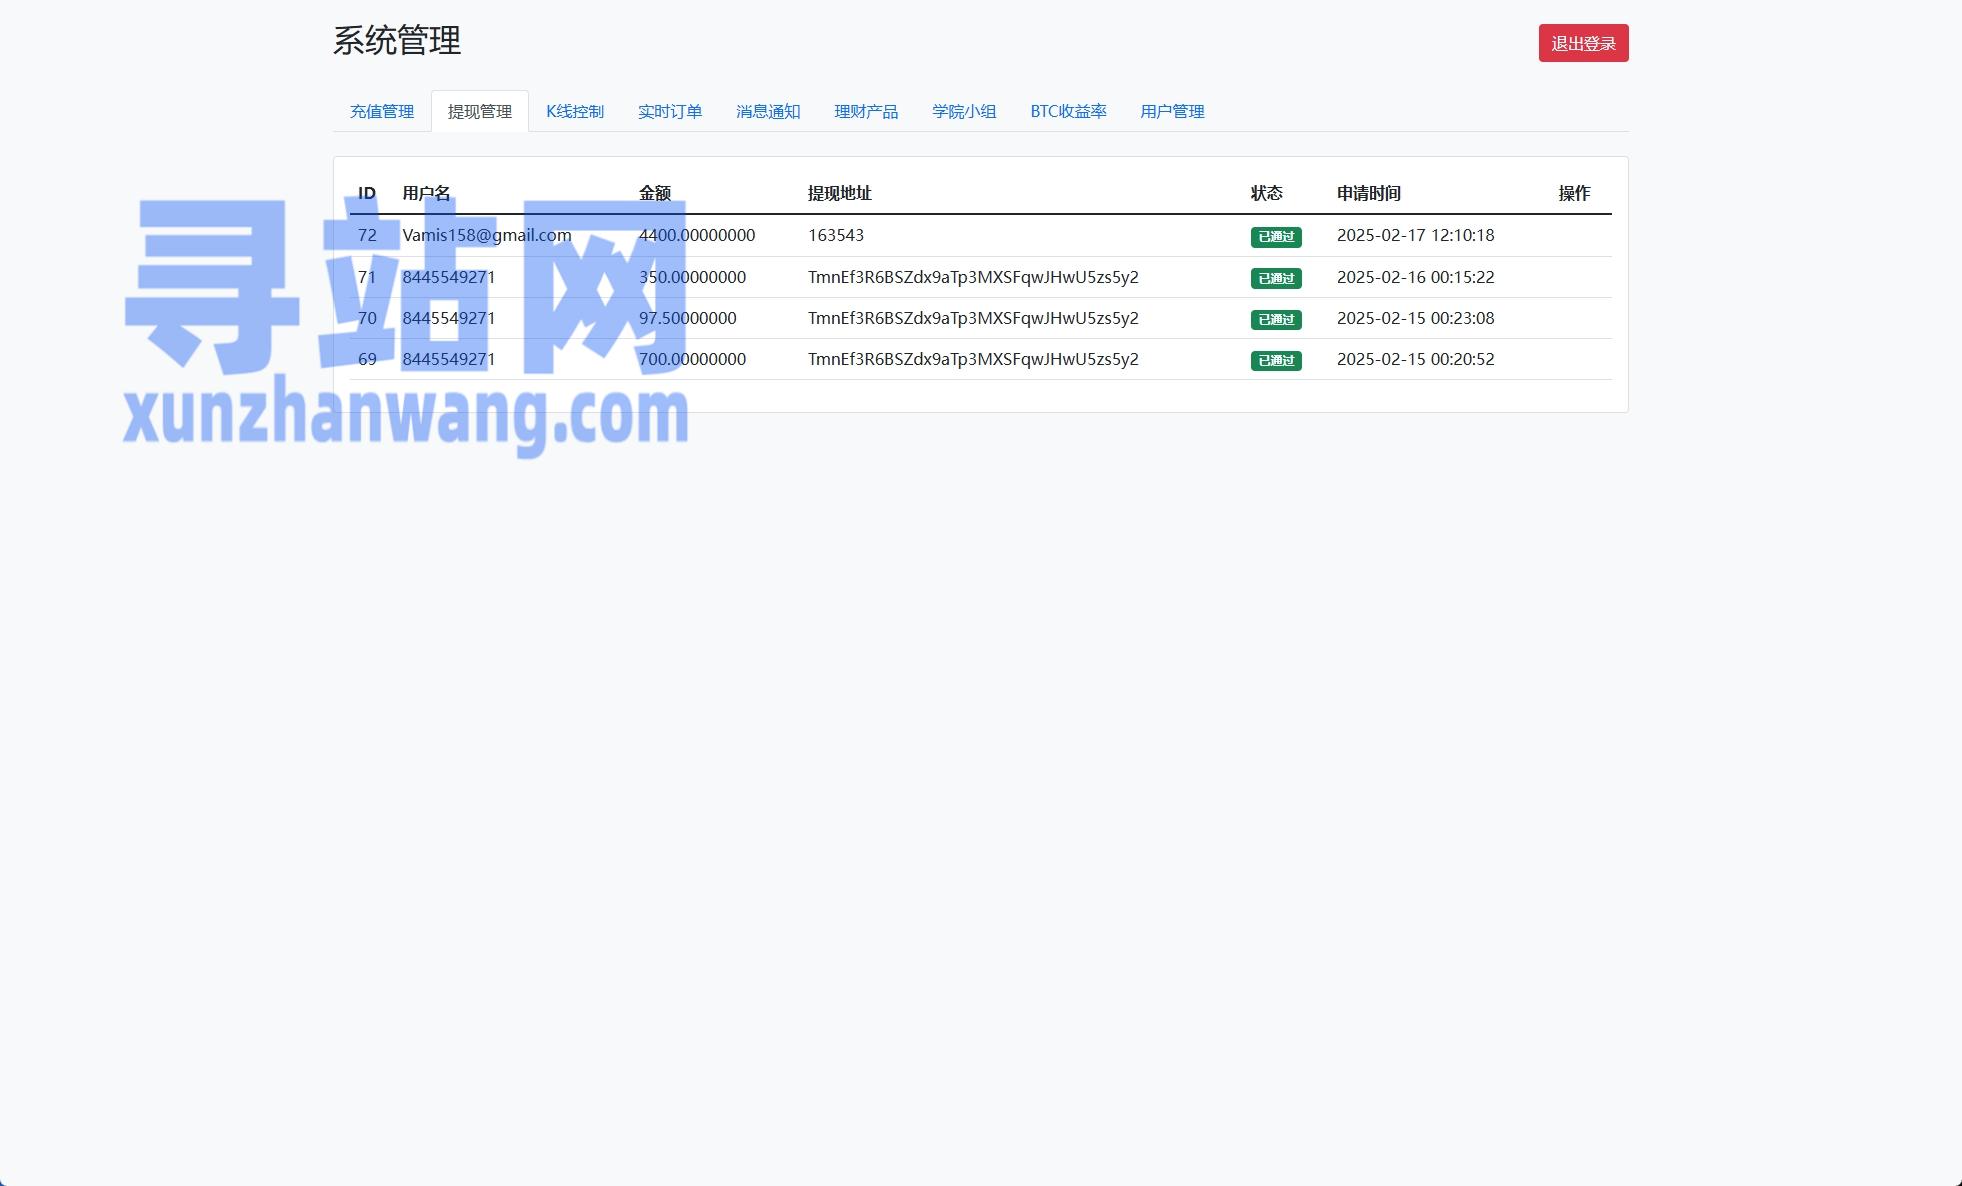Switch to the 学院小组 tab
The image size is (1962, 1186).
(964, 111)
